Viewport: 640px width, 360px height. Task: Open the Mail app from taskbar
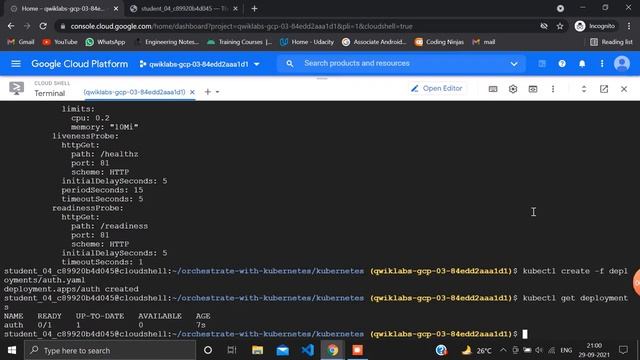click(282, 350)
